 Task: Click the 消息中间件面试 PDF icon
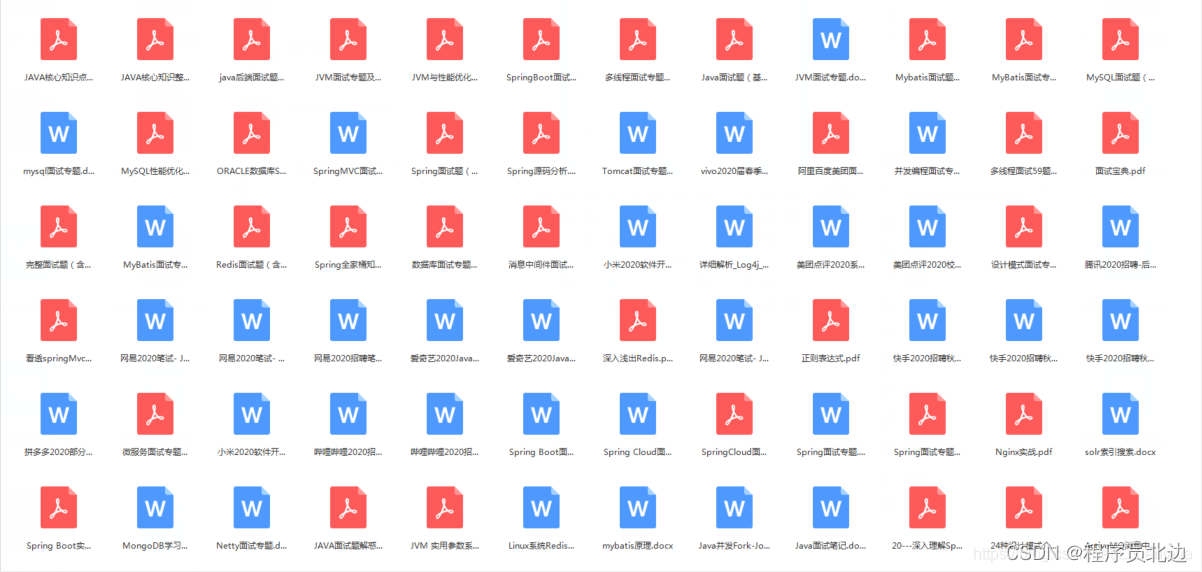pos(542,227)
